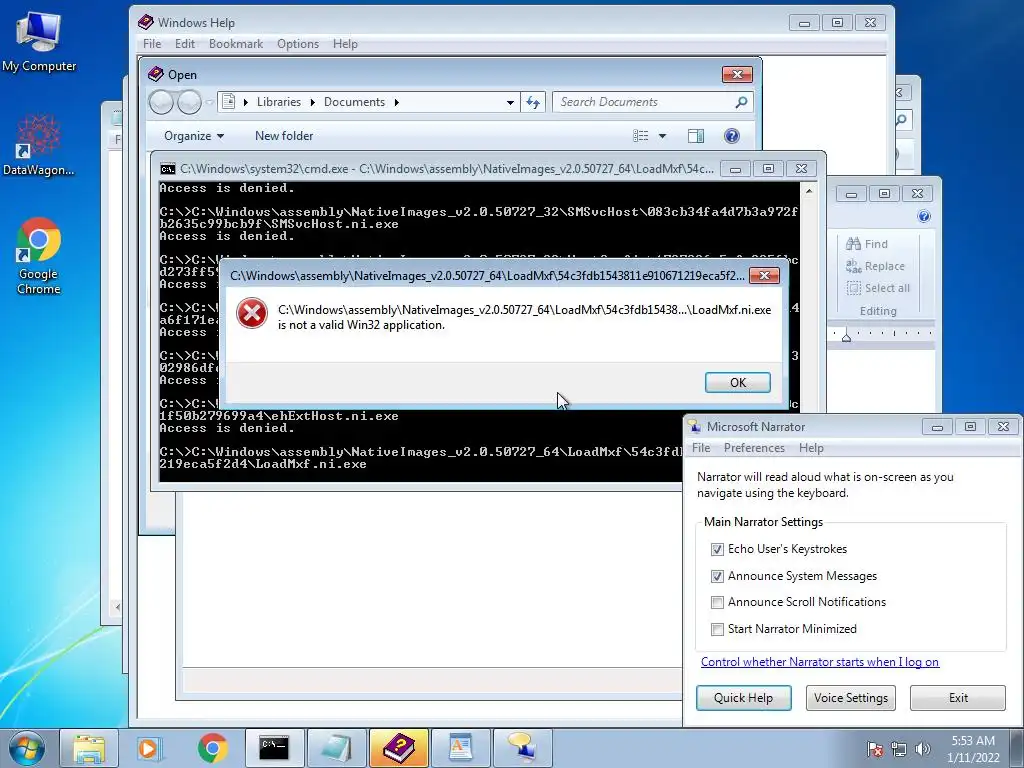Click the help icon in Open dialog toolbar
This screenshot has height=768, width=1024.
[732, 136]
